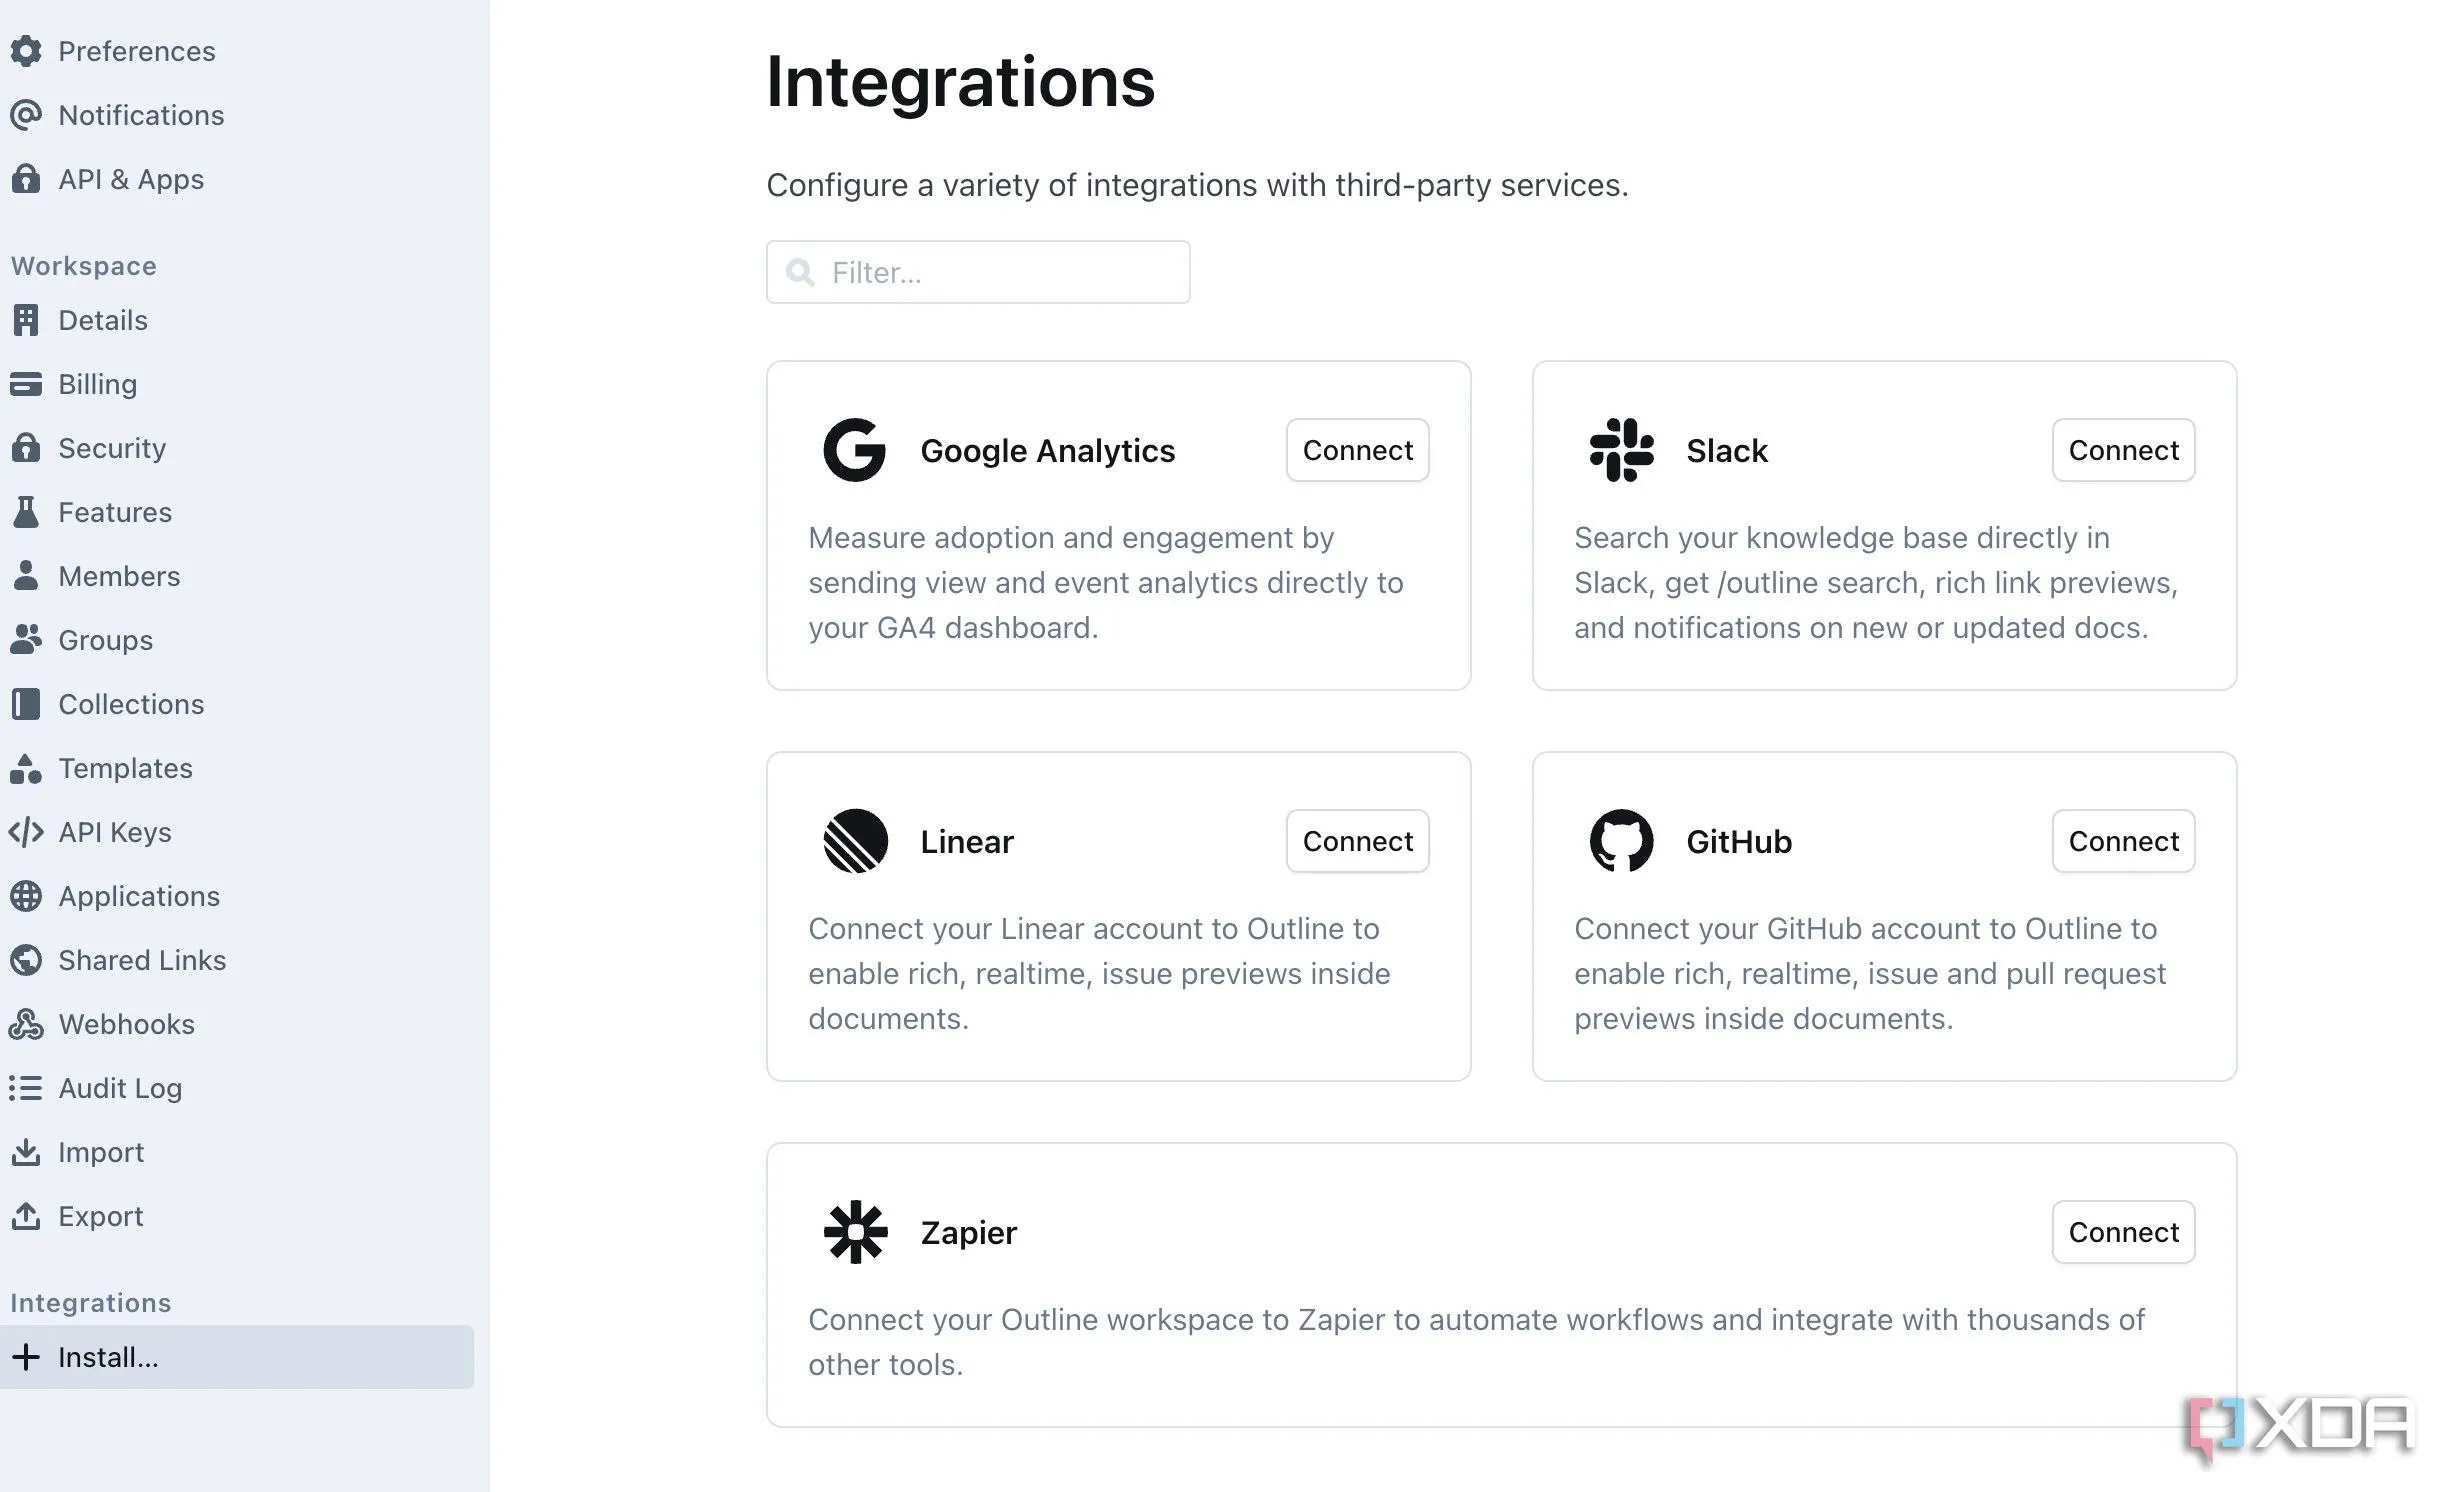This screenshot has height=1492, width=2440.
Task: Click the Shared Links earth icon
Action: (26, 960)
